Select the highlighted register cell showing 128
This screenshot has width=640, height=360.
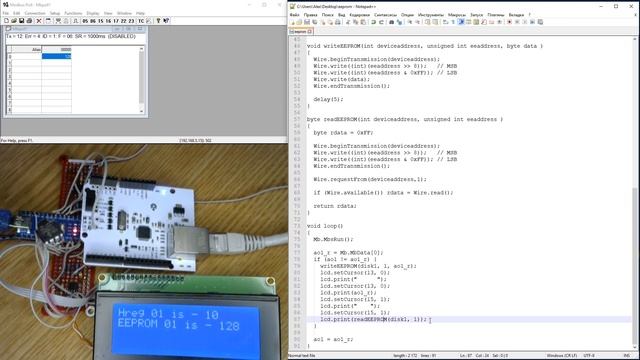(x=56, y=56)
